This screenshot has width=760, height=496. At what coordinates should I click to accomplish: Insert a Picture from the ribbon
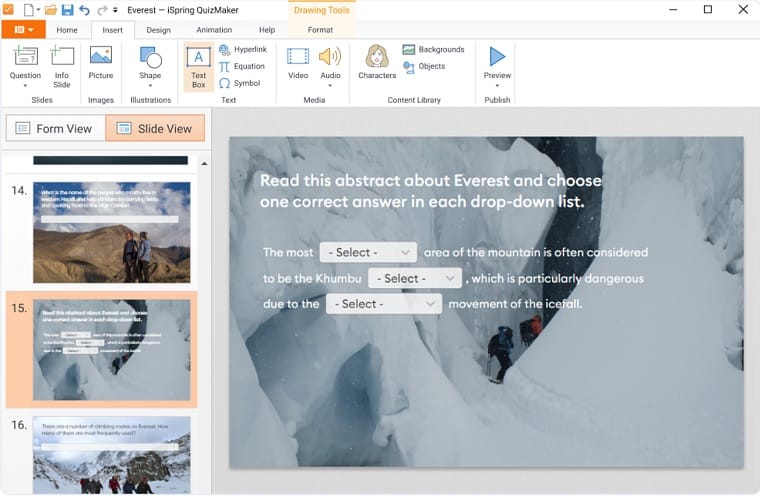pyautogui.click(x=101, y=62)
